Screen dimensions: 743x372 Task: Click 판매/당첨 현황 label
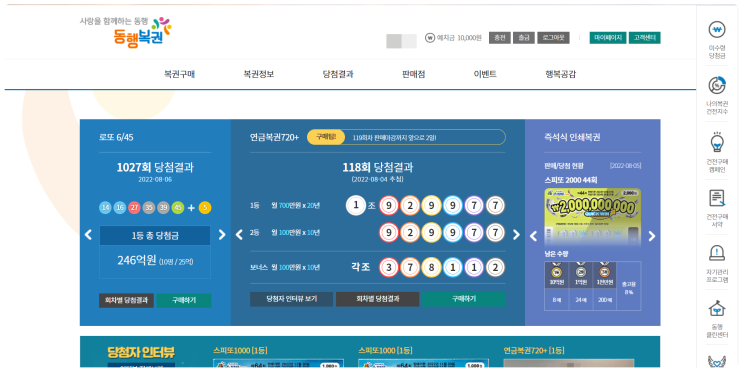[564, 166]
